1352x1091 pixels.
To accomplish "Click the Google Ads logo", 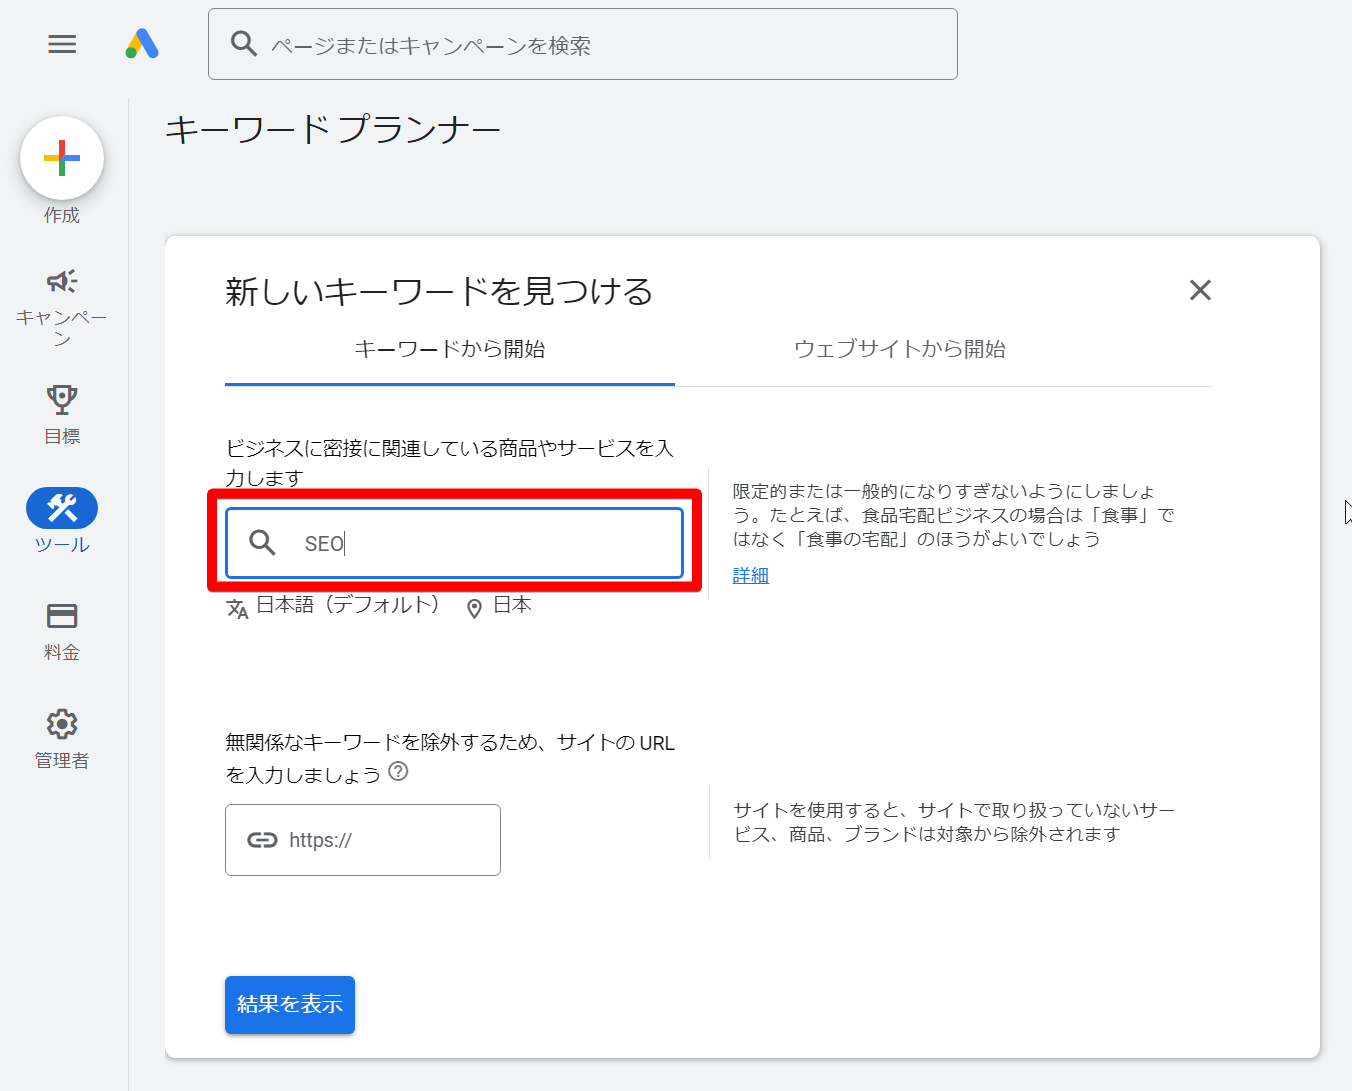I will (x=142, y=44).
